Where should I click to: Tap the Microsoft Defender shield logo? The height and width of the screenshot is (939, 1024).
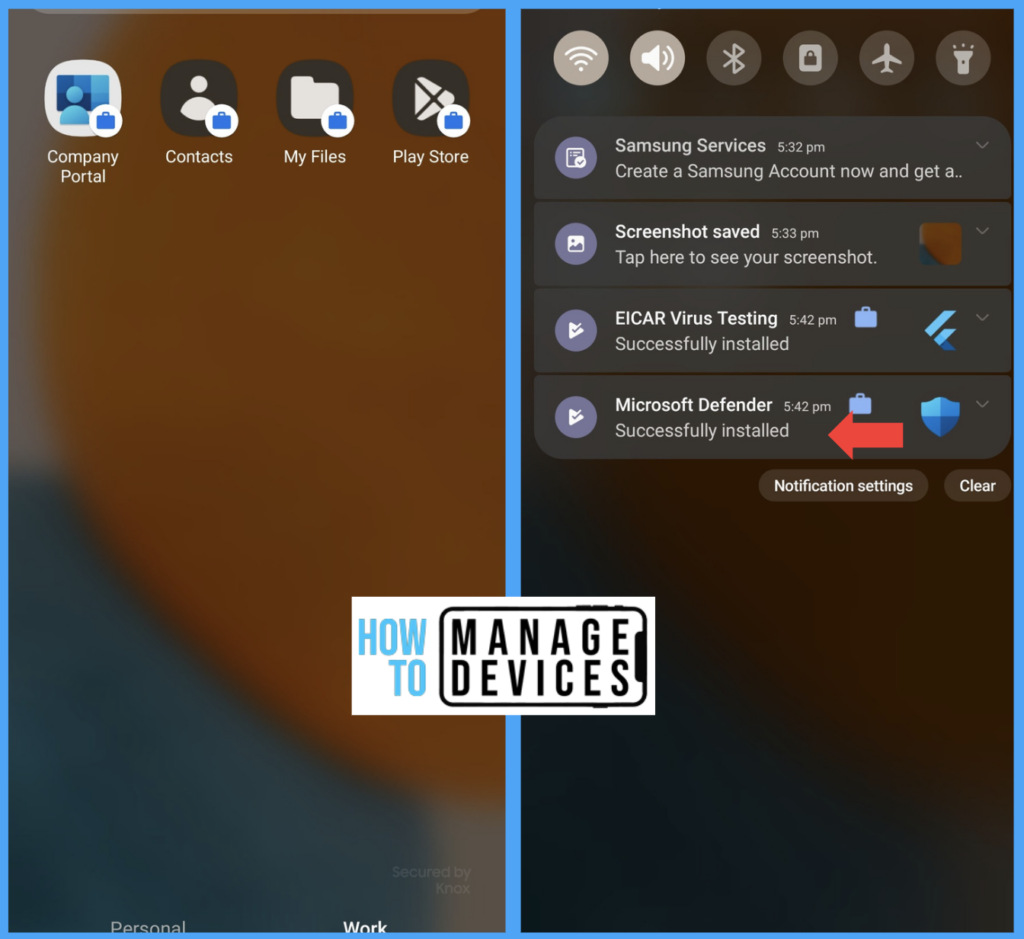[x=940, y=417]
